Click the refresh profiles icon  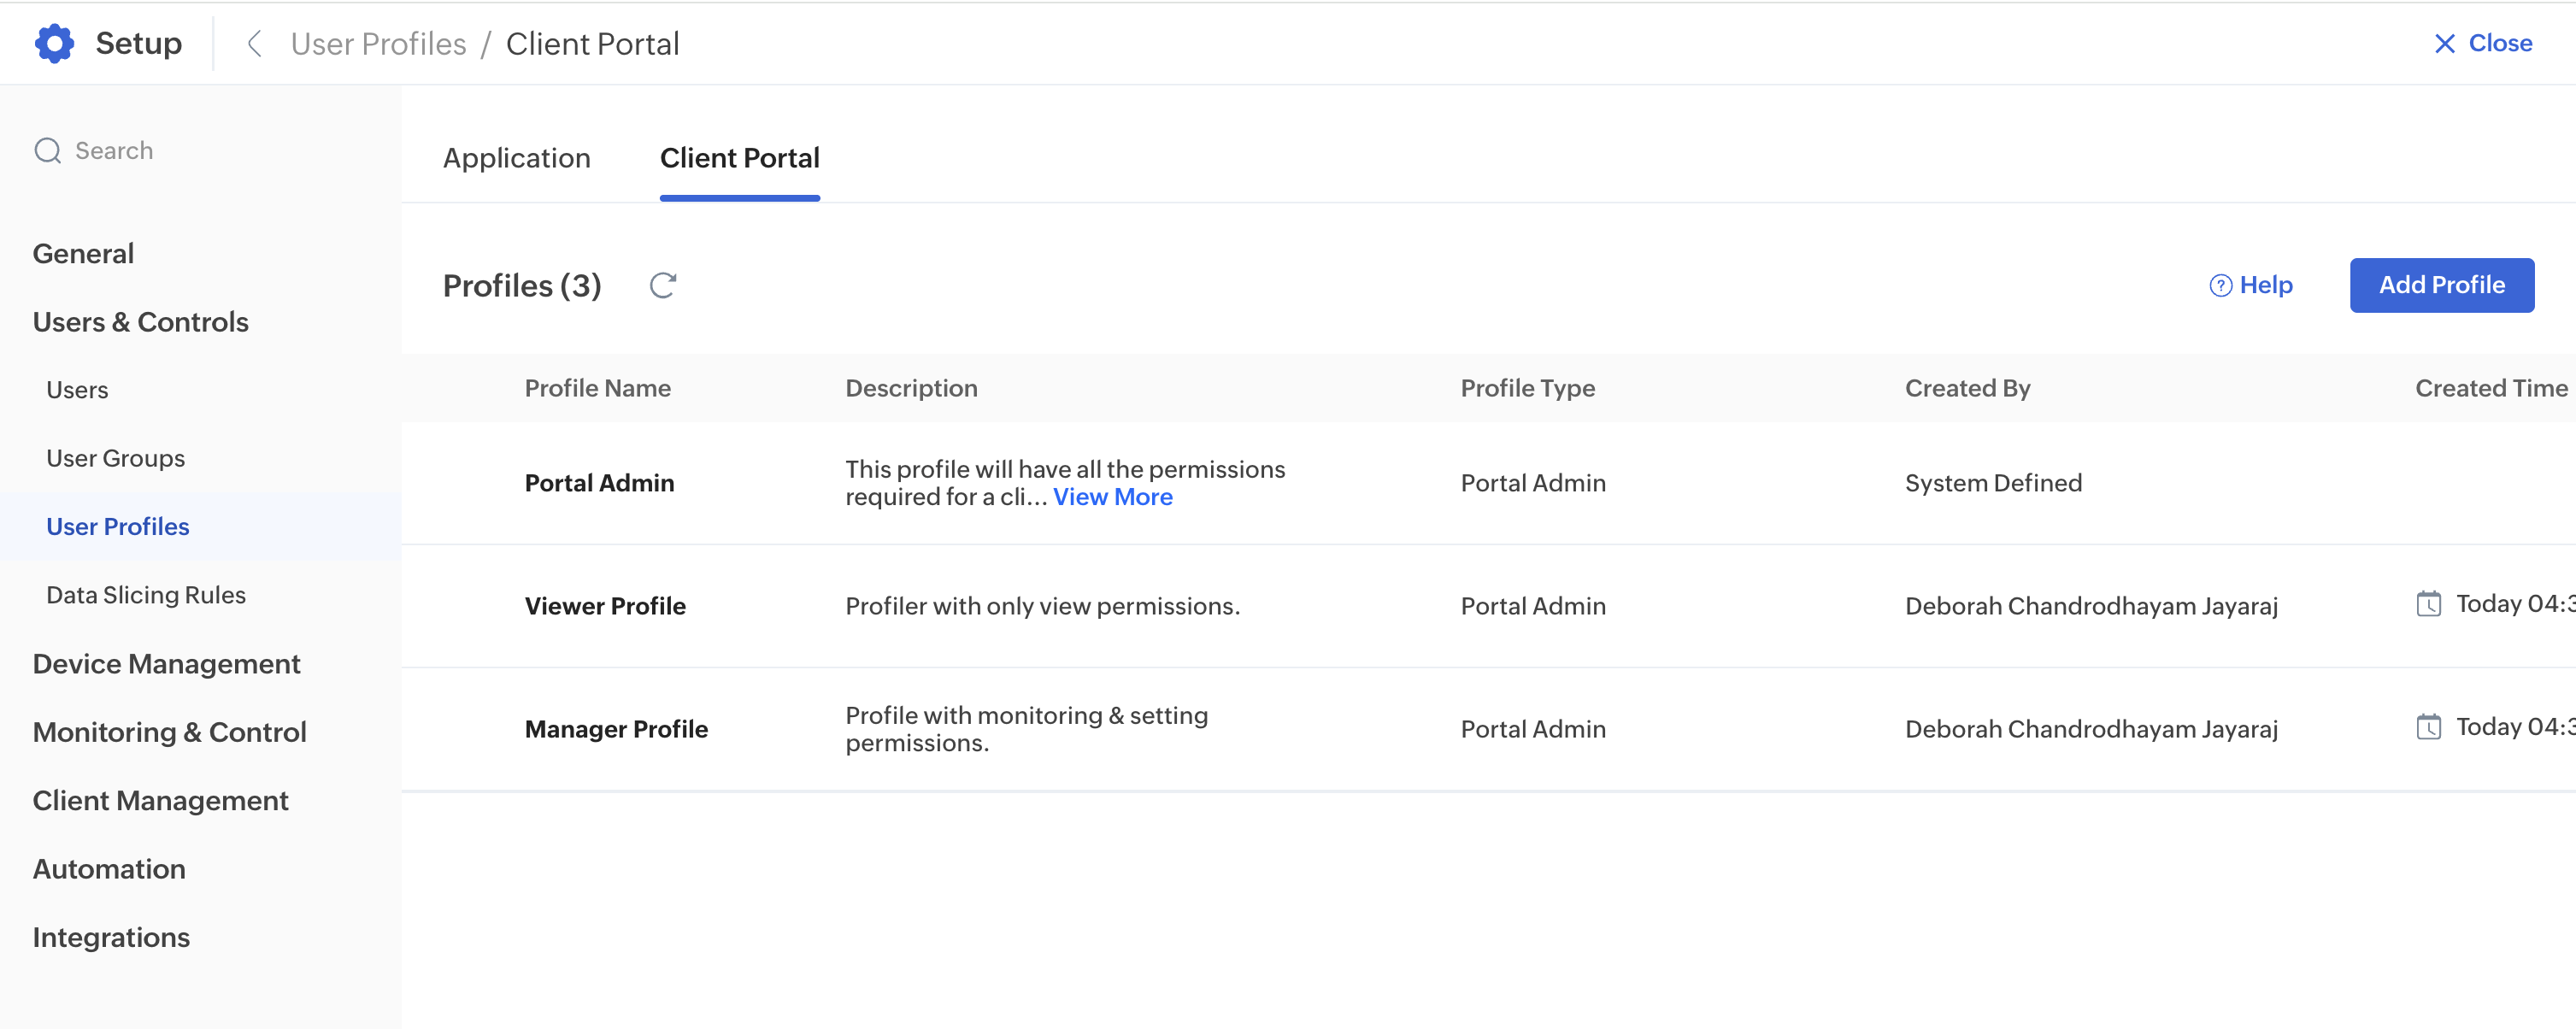tap(663, 285)
